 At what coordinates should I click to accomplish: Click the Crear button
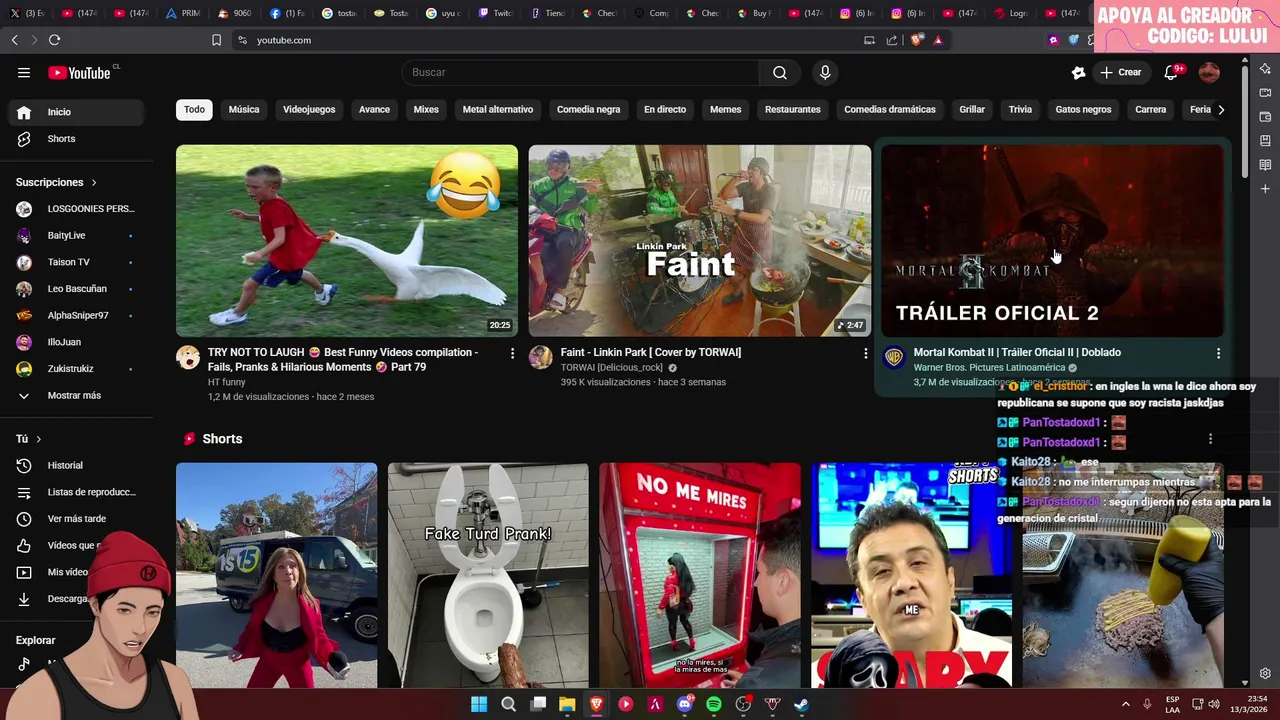click(x=1121, y=72)
